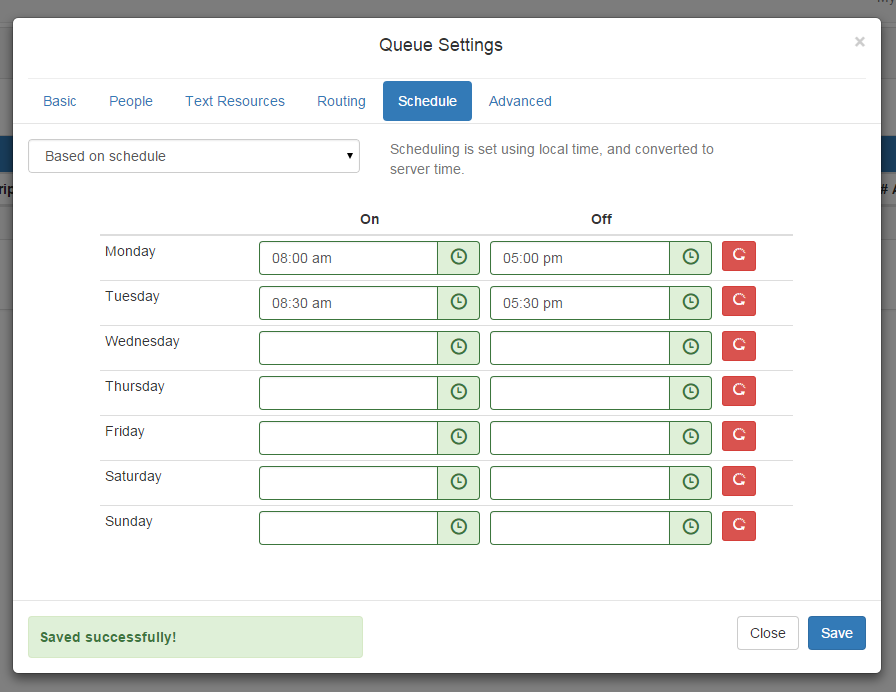Reset Monday schedule with red button
The height and width of the screenshot is (692, 896).
pos(739,256)
